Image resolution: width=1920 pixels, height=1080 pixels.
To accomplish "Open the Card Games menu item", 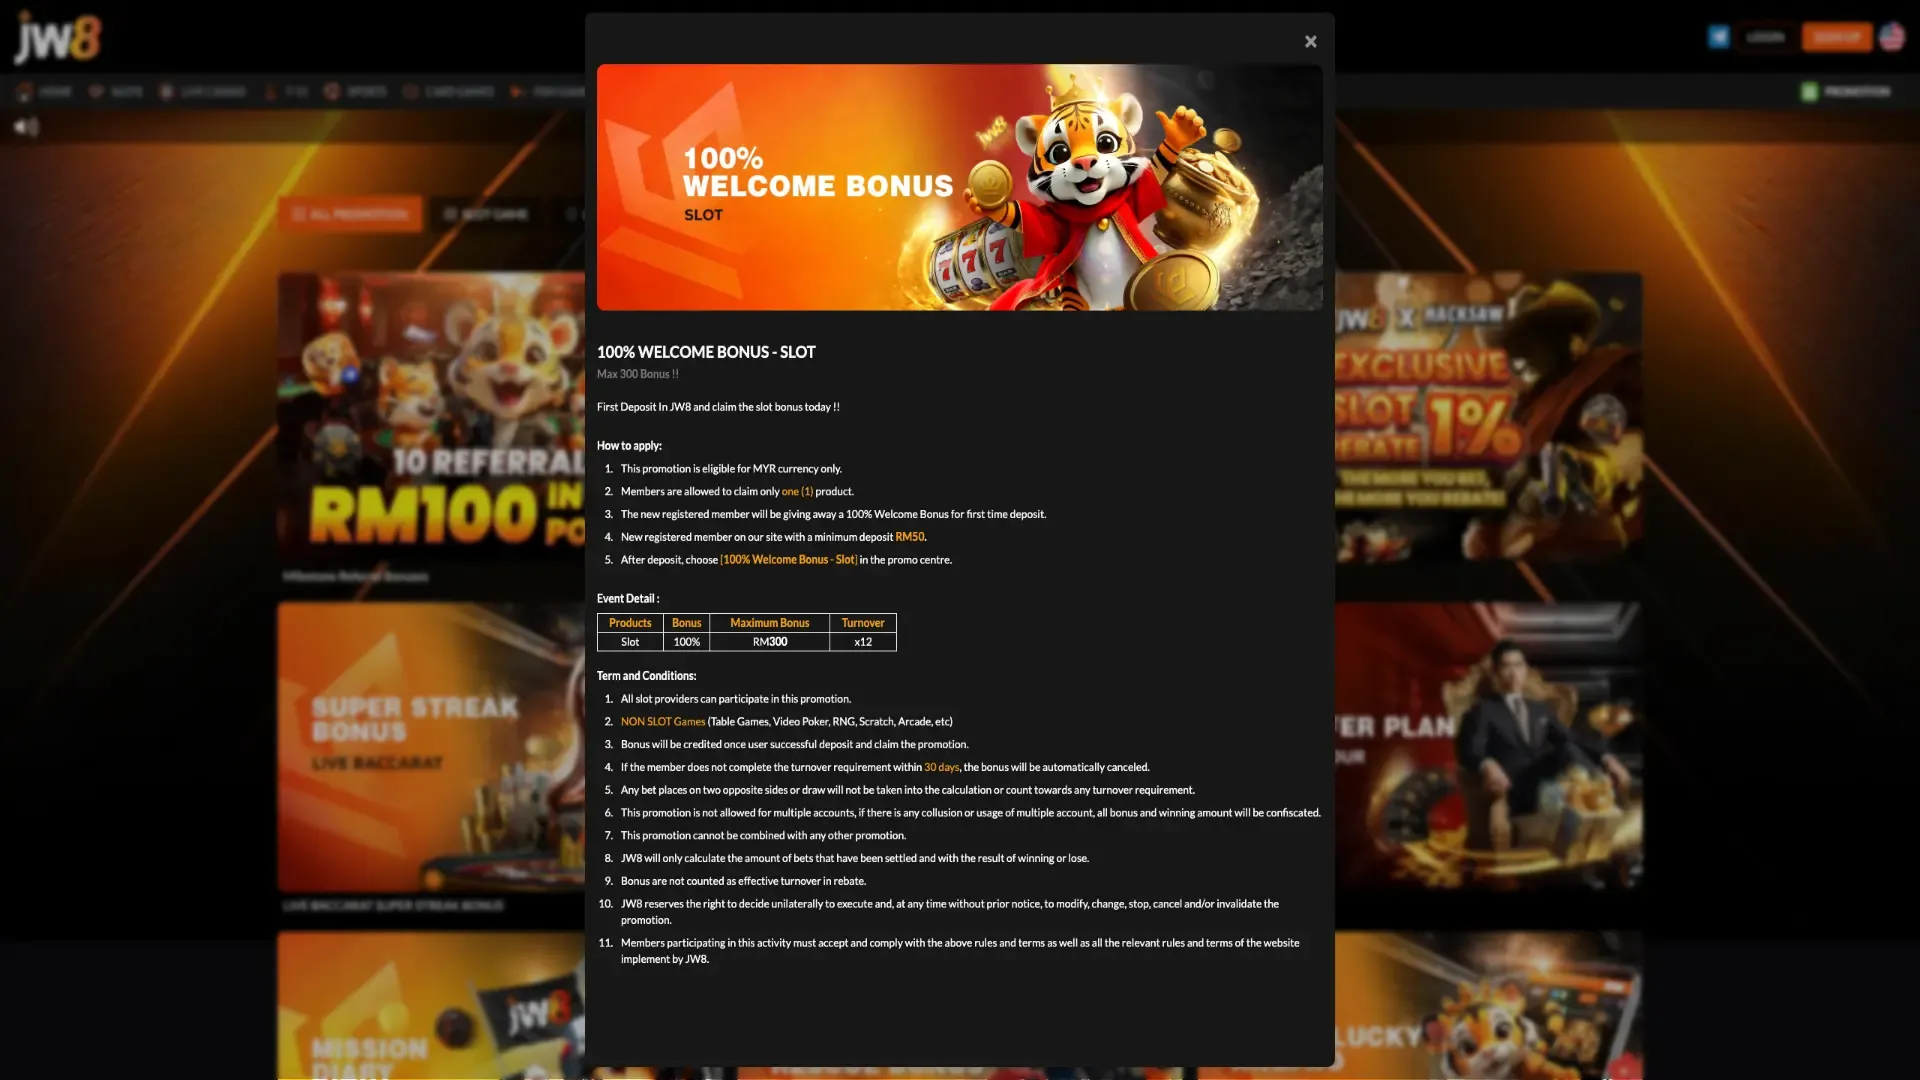I will click(x=448, y=91).
